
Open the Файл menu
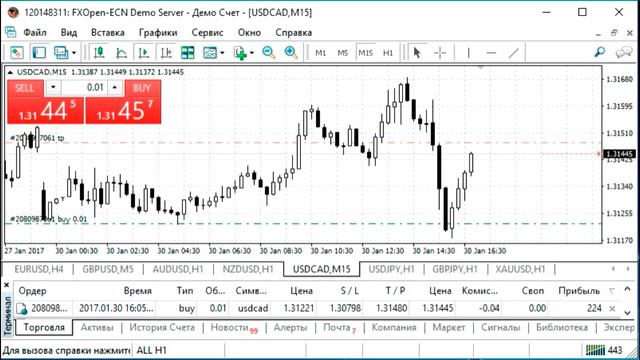pyautogui.click(x=35, y=32)
